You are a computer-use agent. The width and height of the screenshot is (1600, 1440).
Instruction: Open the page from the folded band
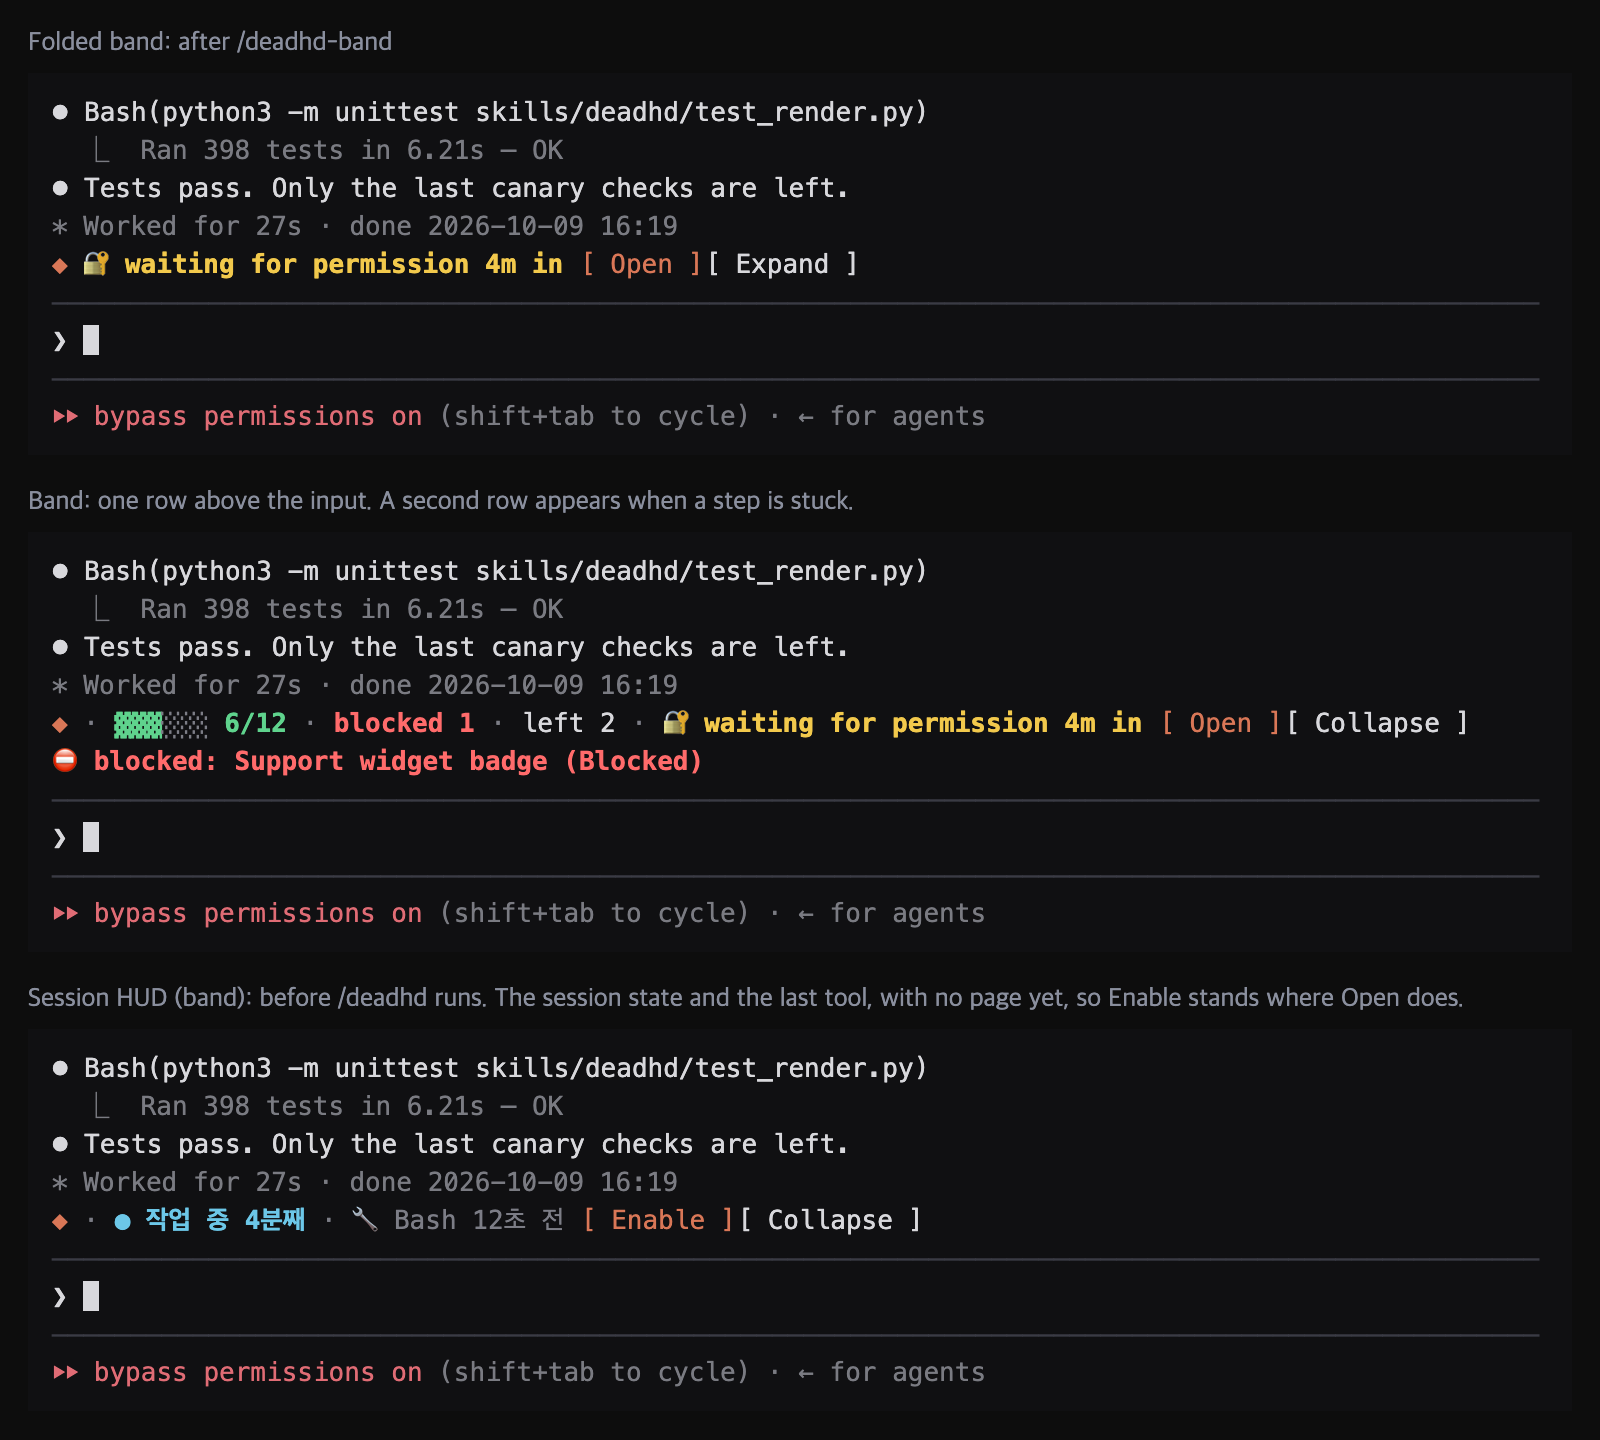point(642,264)
